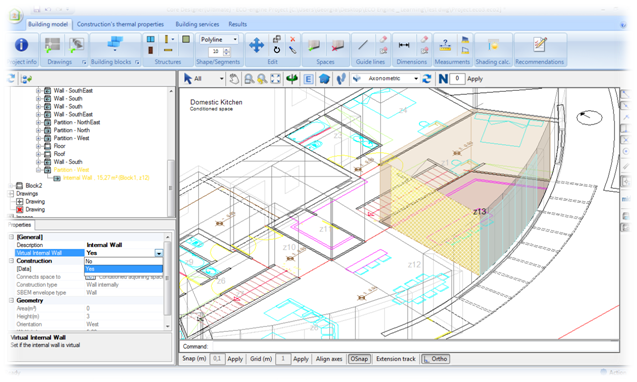Click the E button in view toolbar
Viewport: 637px width, 382px height.
click(308, 79)
